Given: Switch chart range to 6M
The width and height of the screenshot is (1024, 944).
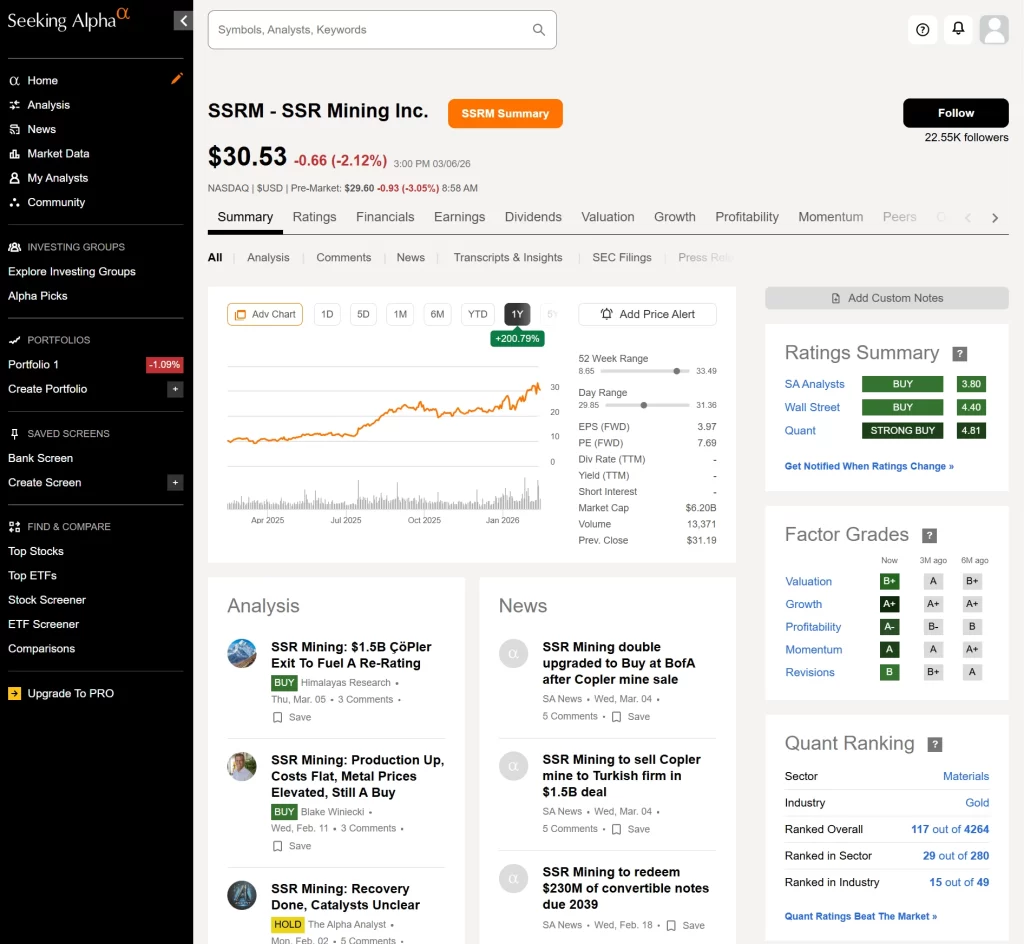Looking at the screenshot, I should pos(437,314).
